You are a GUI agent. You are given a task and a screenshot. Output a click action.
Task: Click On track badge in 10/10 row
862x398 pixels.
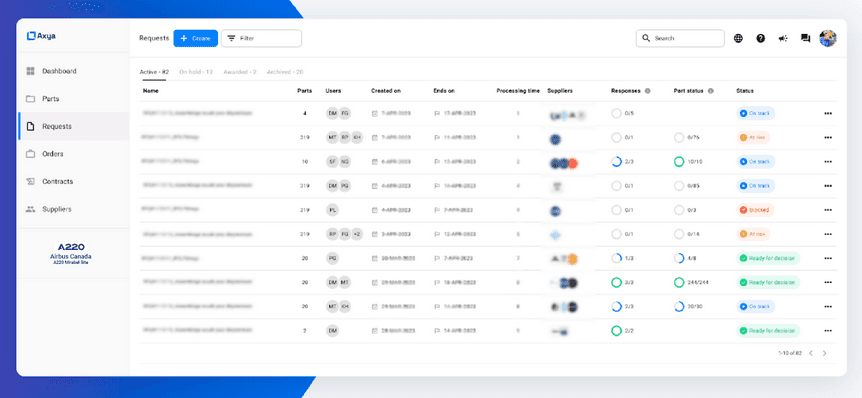point(755,162)
